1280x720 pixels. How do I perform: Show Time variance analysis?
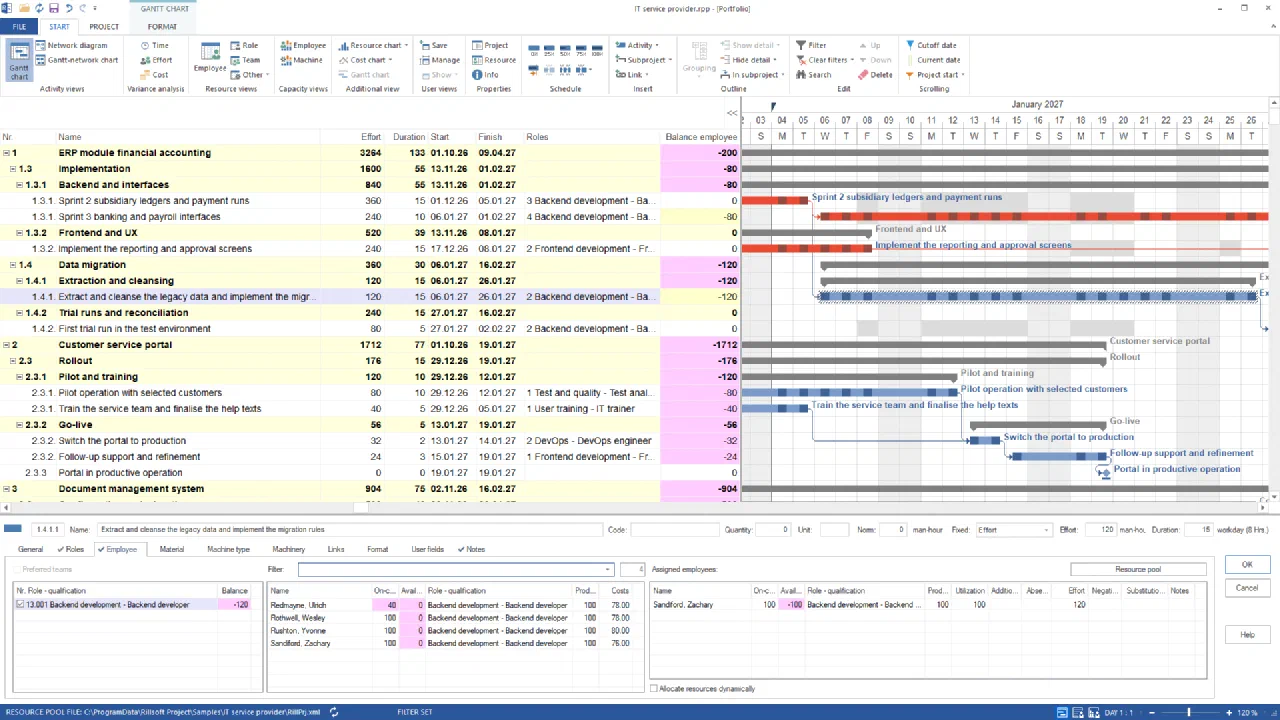pyautogui.click(x=153, y=45)
